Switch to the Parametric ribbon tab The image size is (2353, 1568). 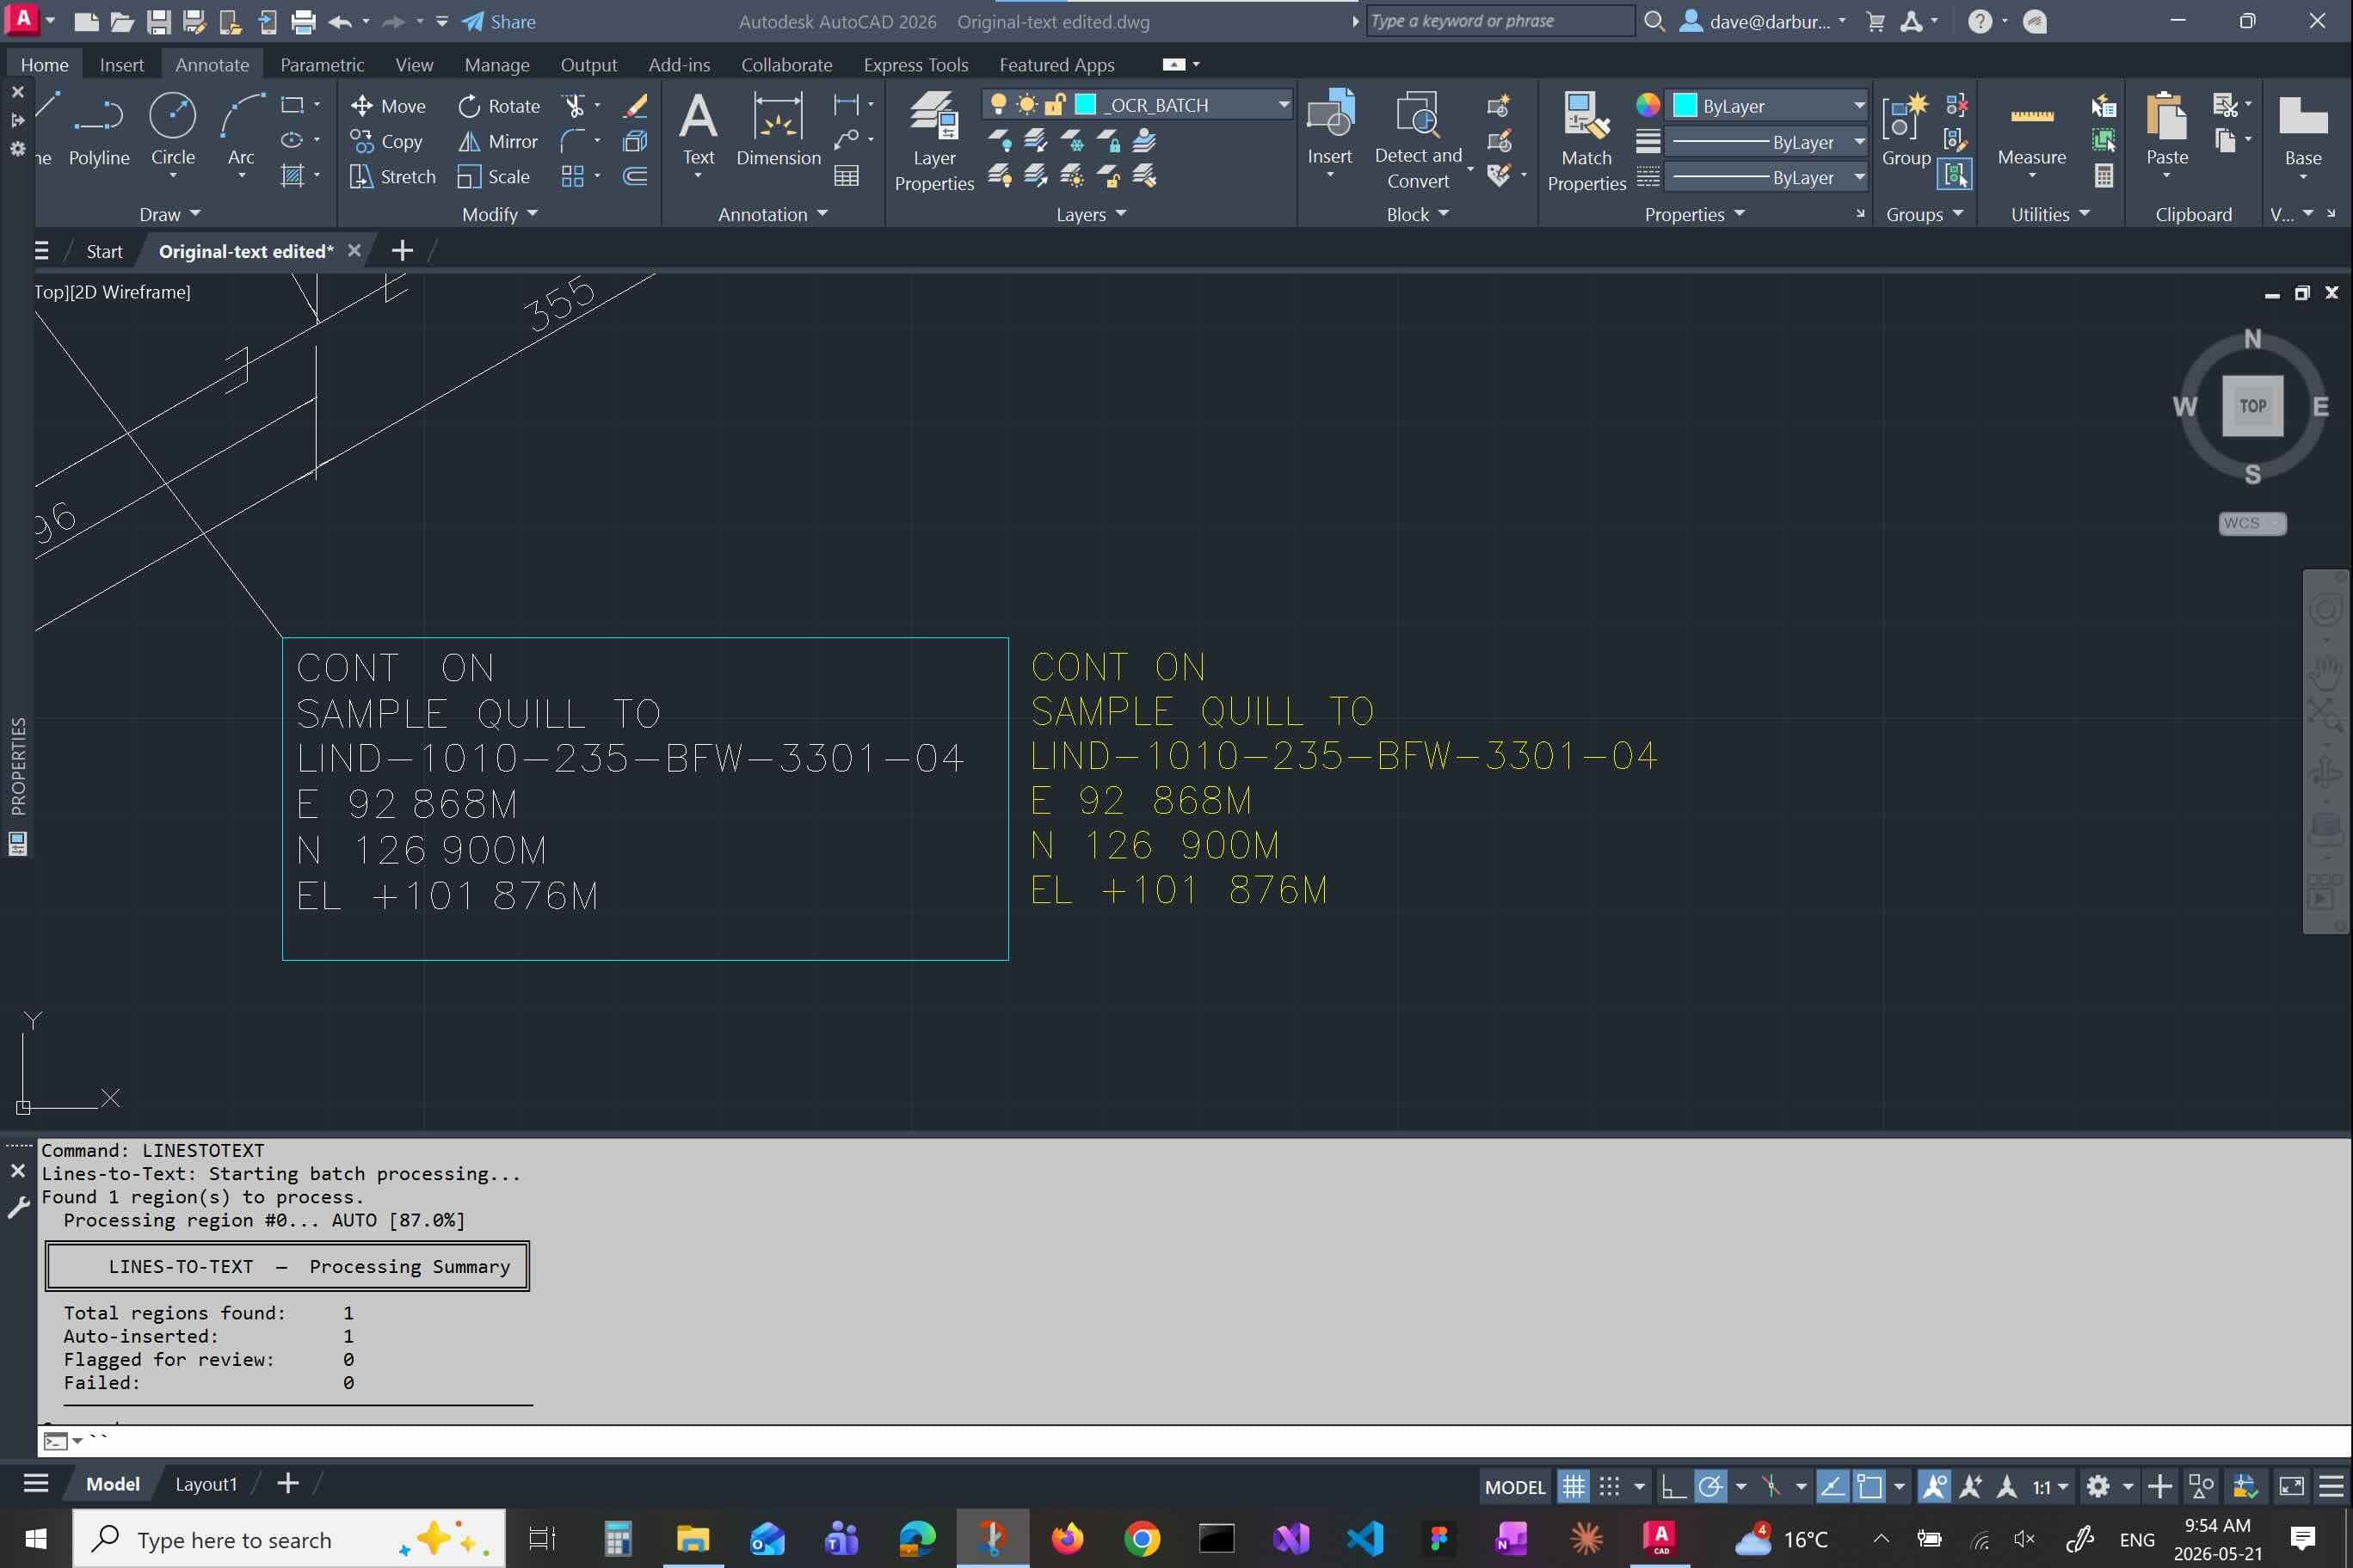322,65
